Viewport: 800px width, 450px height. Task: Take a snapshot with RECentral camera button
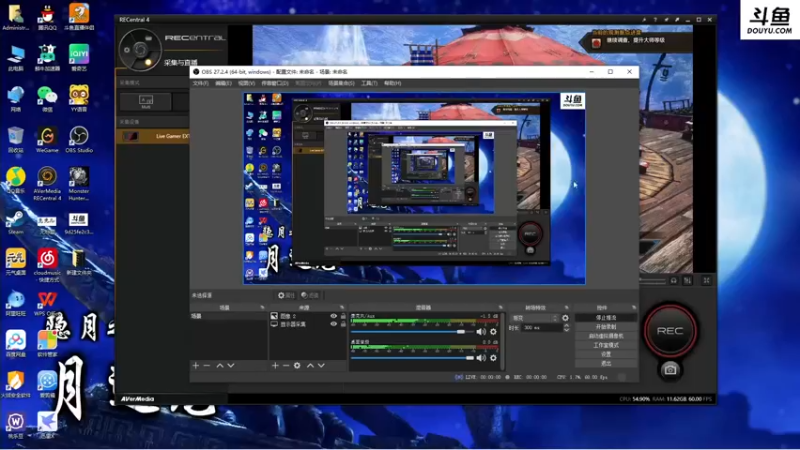pyautogui.click(x=670, y=370)
